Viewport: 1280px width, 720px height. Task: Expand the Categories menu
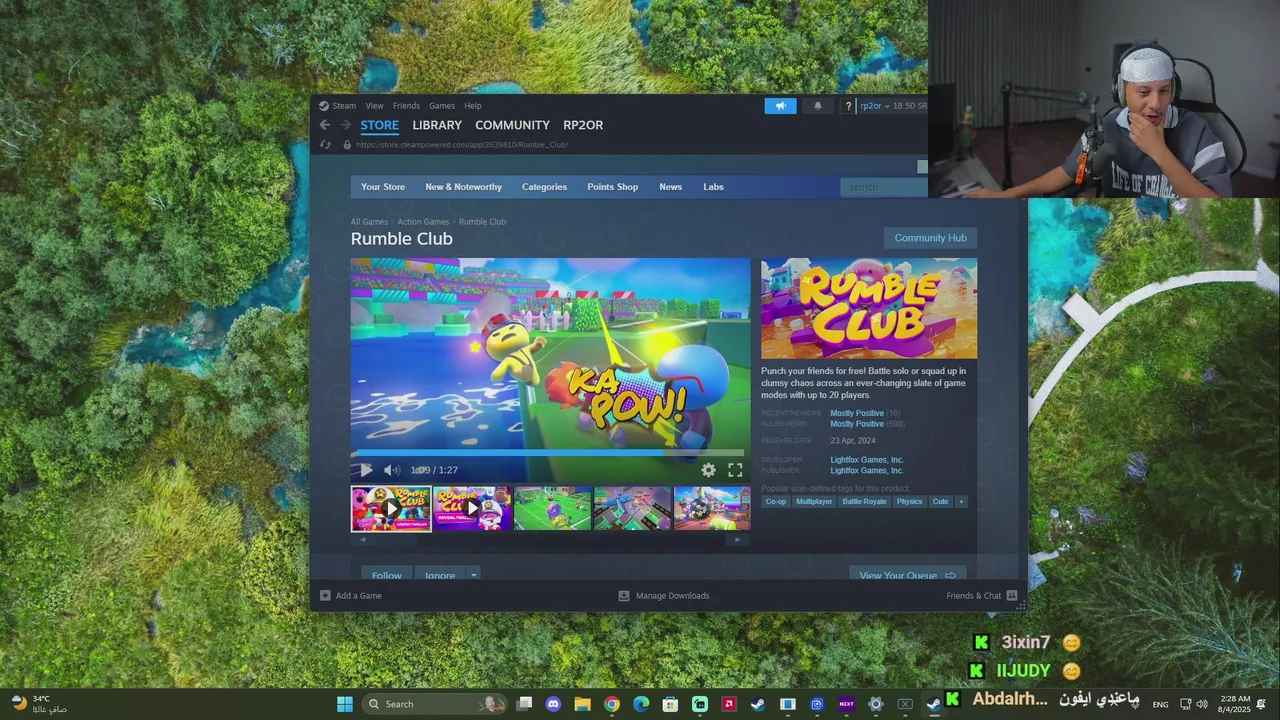544,187
